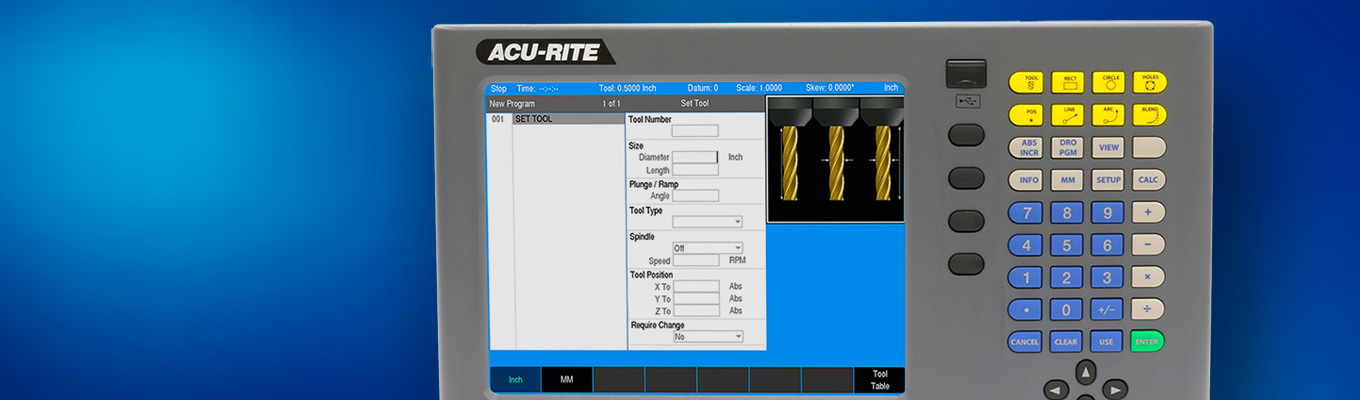Select the ARC function key

(x=1108, y=115)
